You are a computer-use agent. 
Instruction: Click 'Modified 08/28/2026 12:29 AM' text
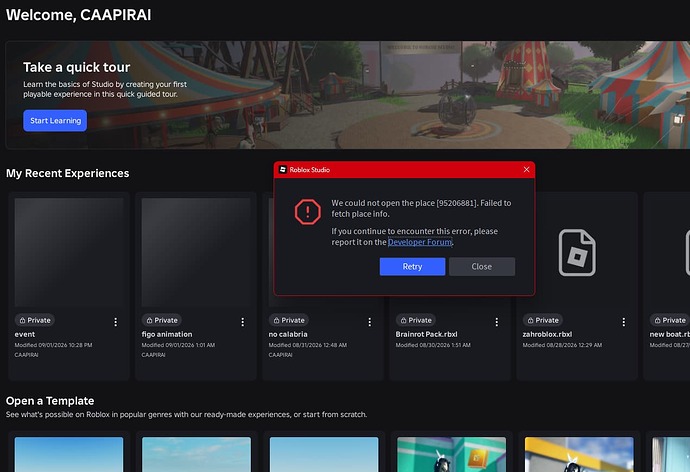(x=562, y=345)
